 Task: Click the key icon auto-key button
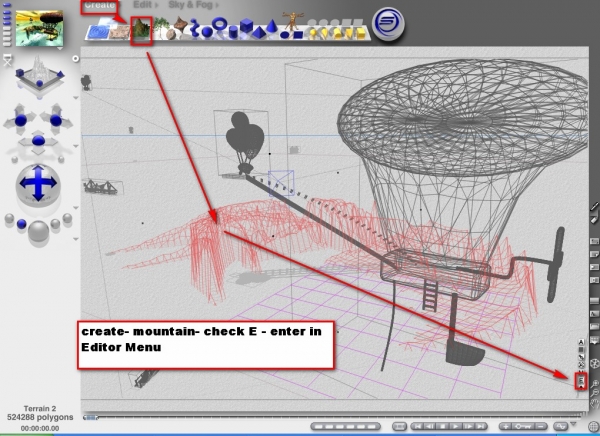click(x=523, y=426)
